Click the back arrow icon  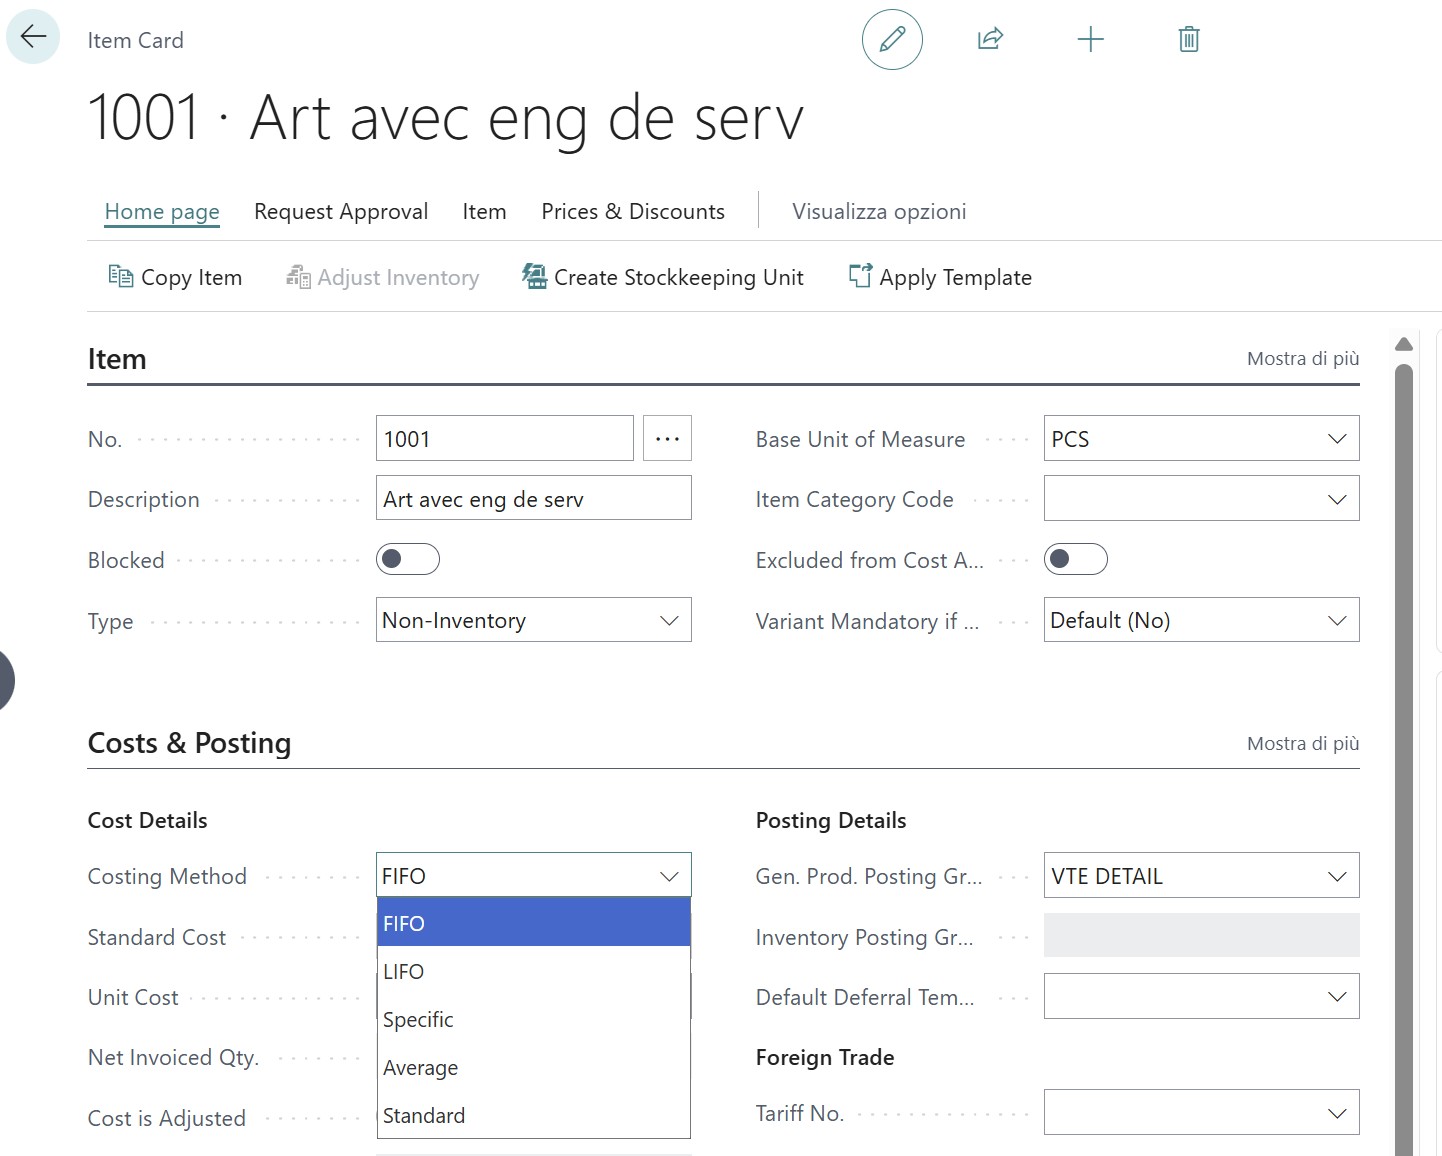click(33, 37)
